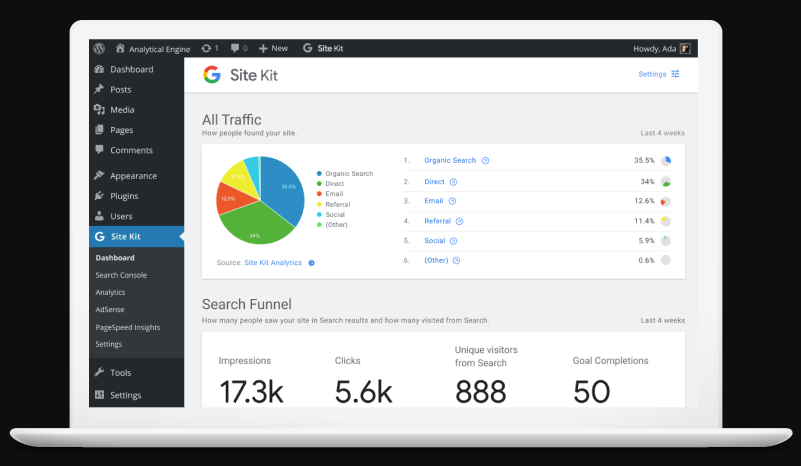Click the person icon beside Users
This screenshot has width=801, height=466.
pos(99,216)
